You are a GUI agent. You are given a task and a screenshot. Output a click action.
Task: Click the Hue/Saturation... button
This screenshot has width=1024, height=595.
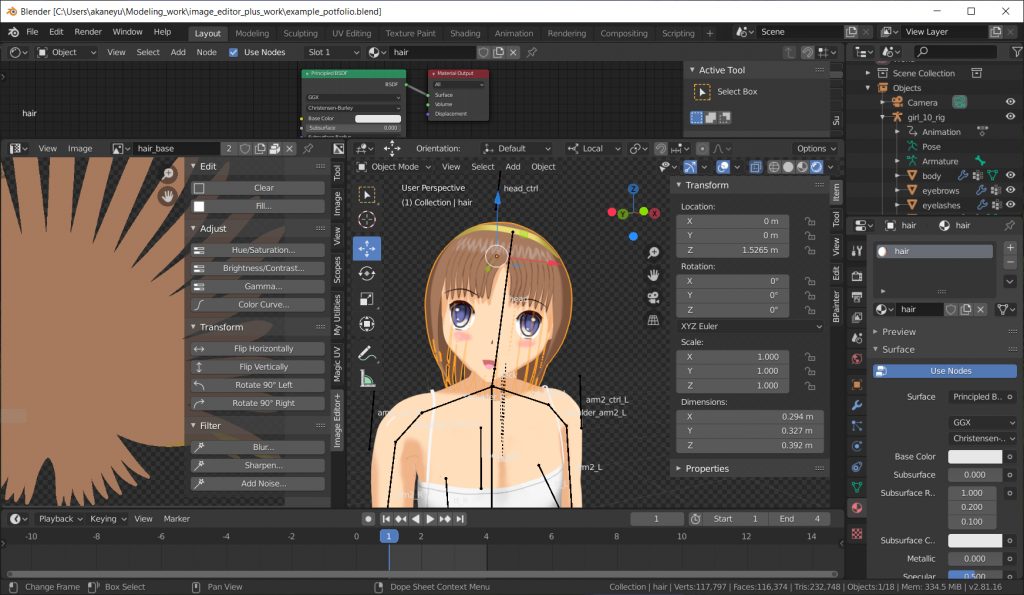pyautogui.click(x=258, y=250)
